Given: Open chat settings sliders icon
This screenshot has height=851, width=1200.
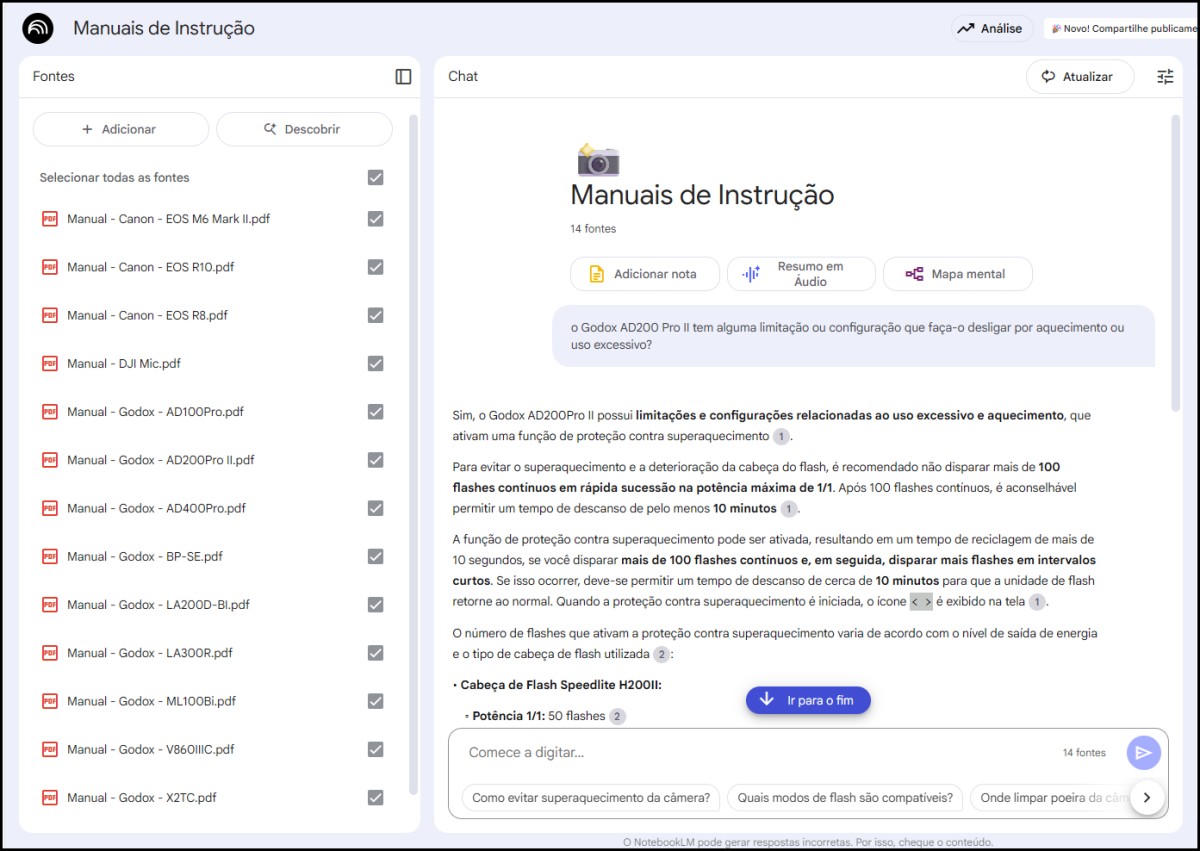Looking at the screenshot, I should 1165,77.
